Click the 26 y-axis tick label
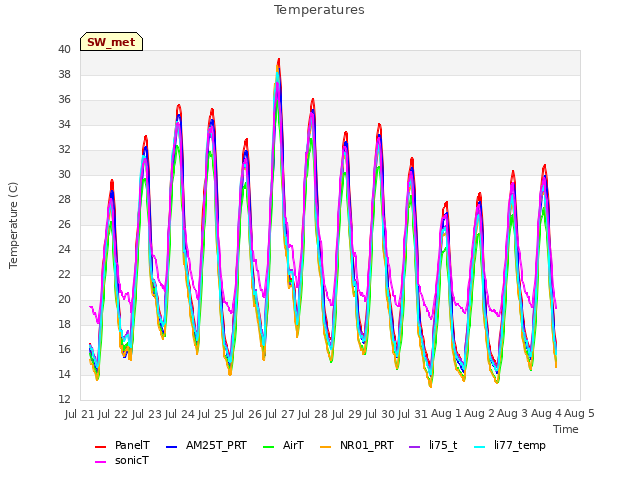The width and height of the screenshot is (640, 480). coord(64,224)
